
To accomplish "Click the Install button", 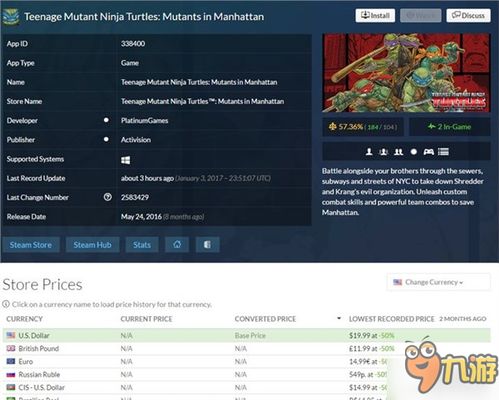I will 375,16.
